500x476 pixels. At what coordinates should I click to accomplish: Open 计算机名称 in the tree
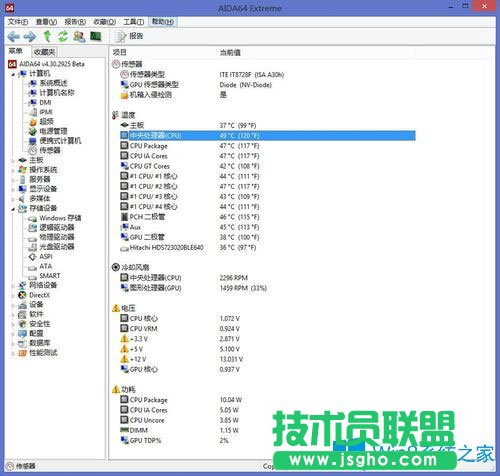click(x=52, y=93)
